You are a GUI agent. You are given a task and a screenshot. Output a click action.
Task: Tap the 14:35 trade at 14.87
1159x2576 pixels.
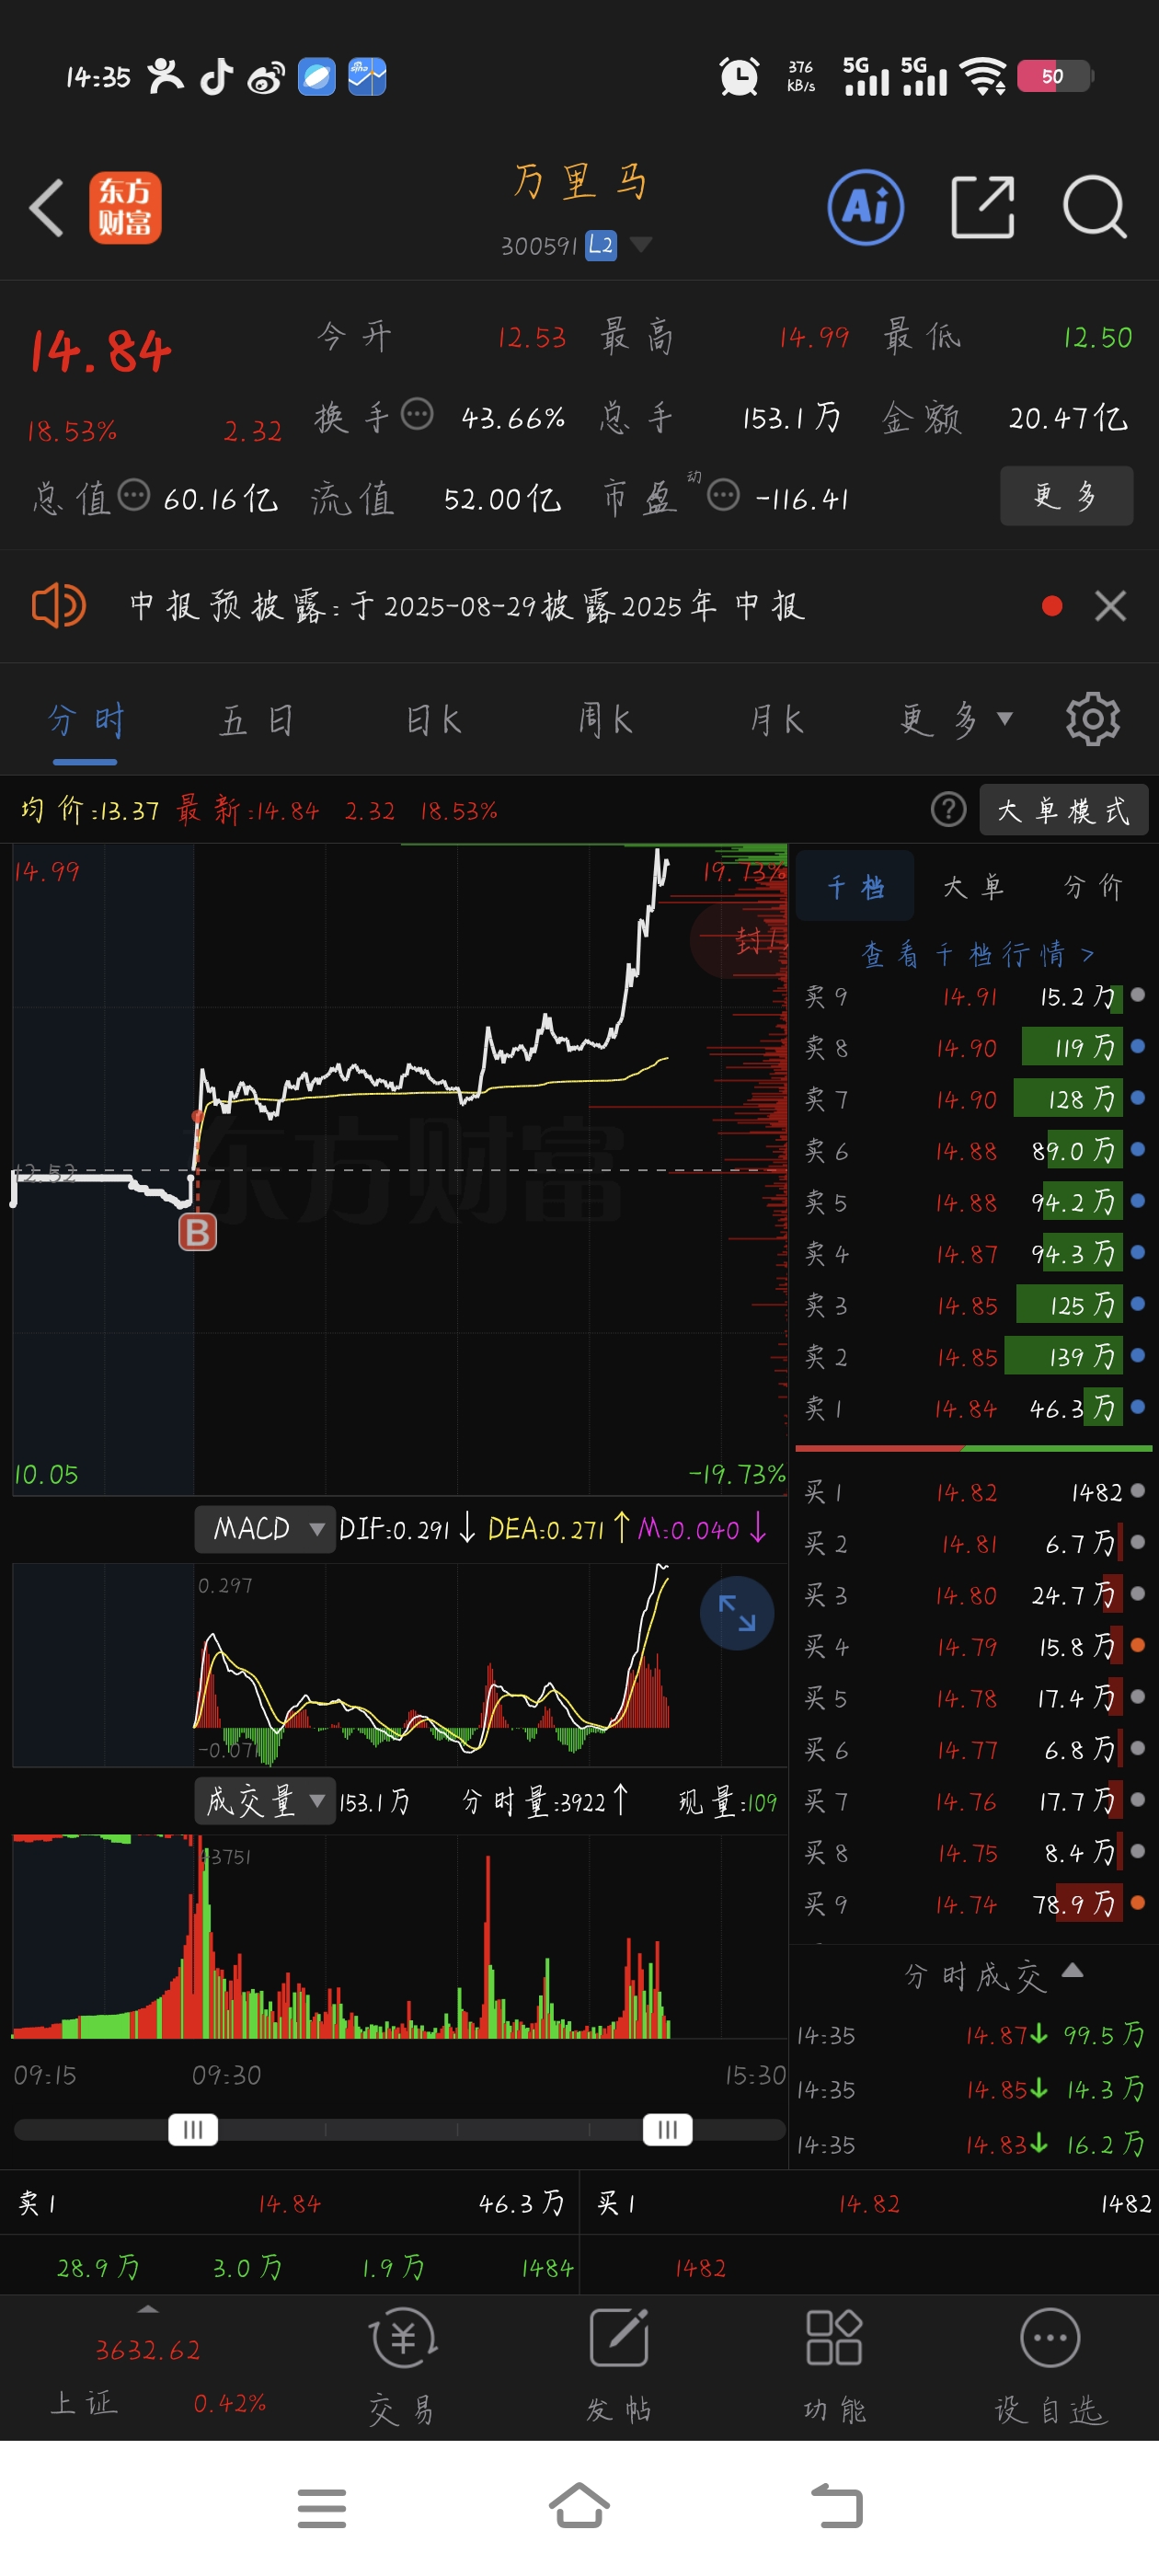[971, 2035]
